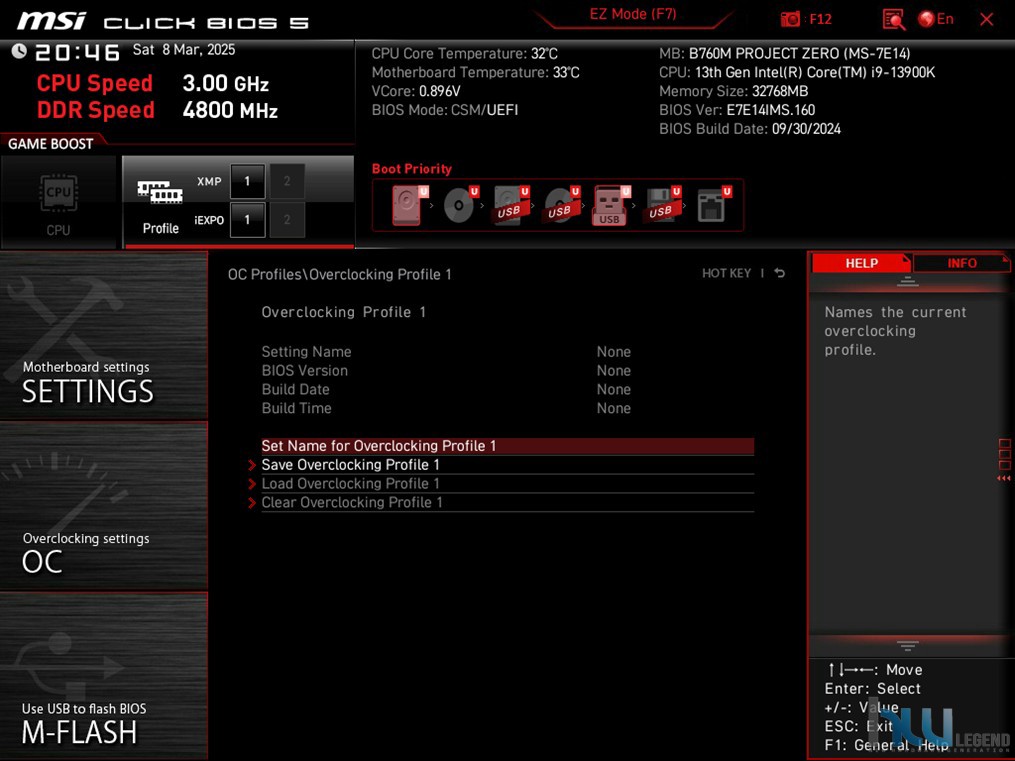Click the help panel top scroll handle
The height and width of the screenshot is (761, 1015).
coord(908,281)
